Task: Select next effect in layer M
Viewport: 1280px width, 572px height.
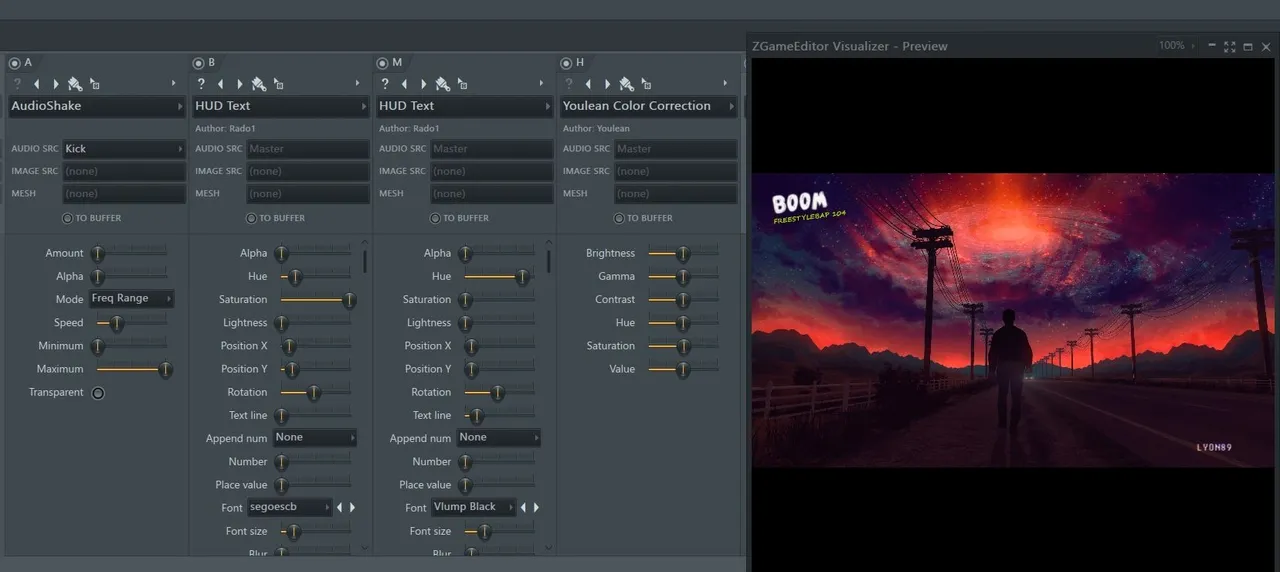Action: (x=423, y=84)
